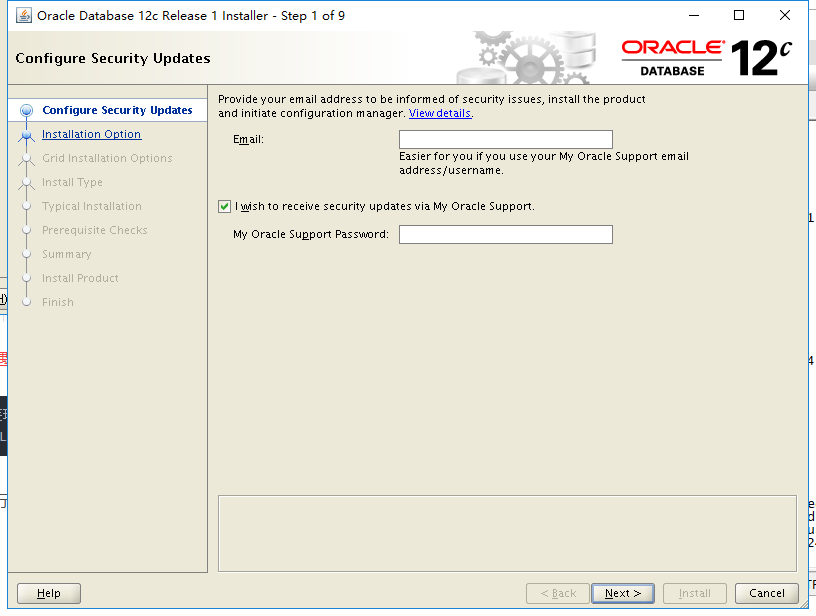Click the disabled Install button
This screenshot has width=816, height=616.
[694, 593]
